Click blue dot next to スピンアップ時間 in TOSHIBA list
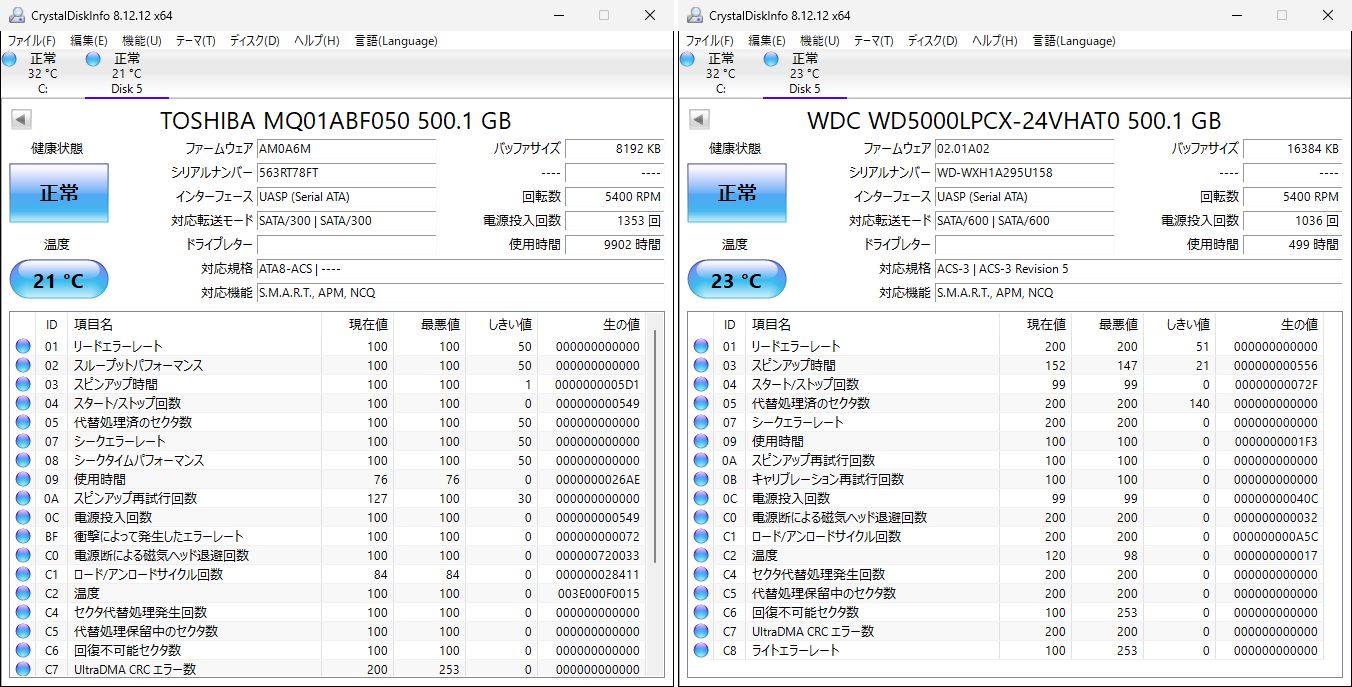Image resolution: width=1352 pixels, height=687 pixels. pyautogui.click(x=23, y=384)
